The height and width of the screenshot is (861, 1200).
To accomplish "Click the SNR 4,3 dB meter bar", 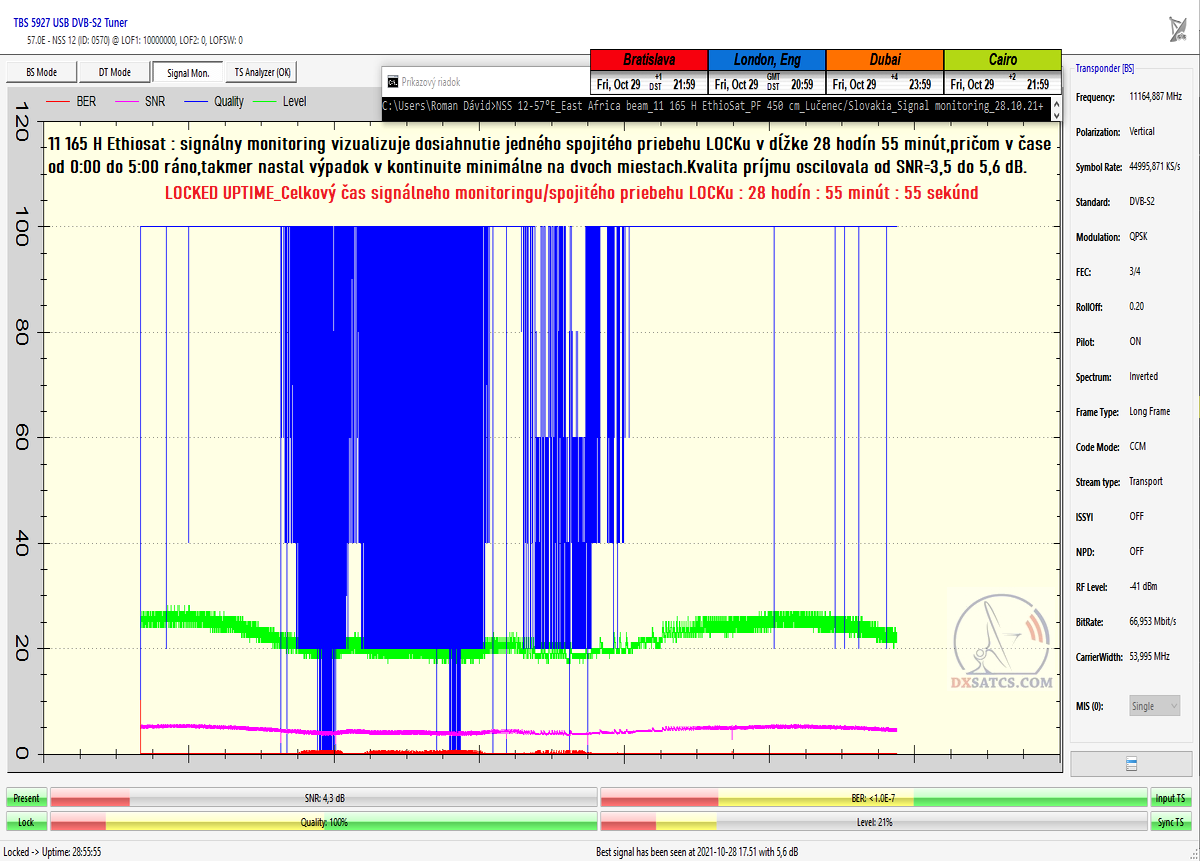I will point(324,798).
